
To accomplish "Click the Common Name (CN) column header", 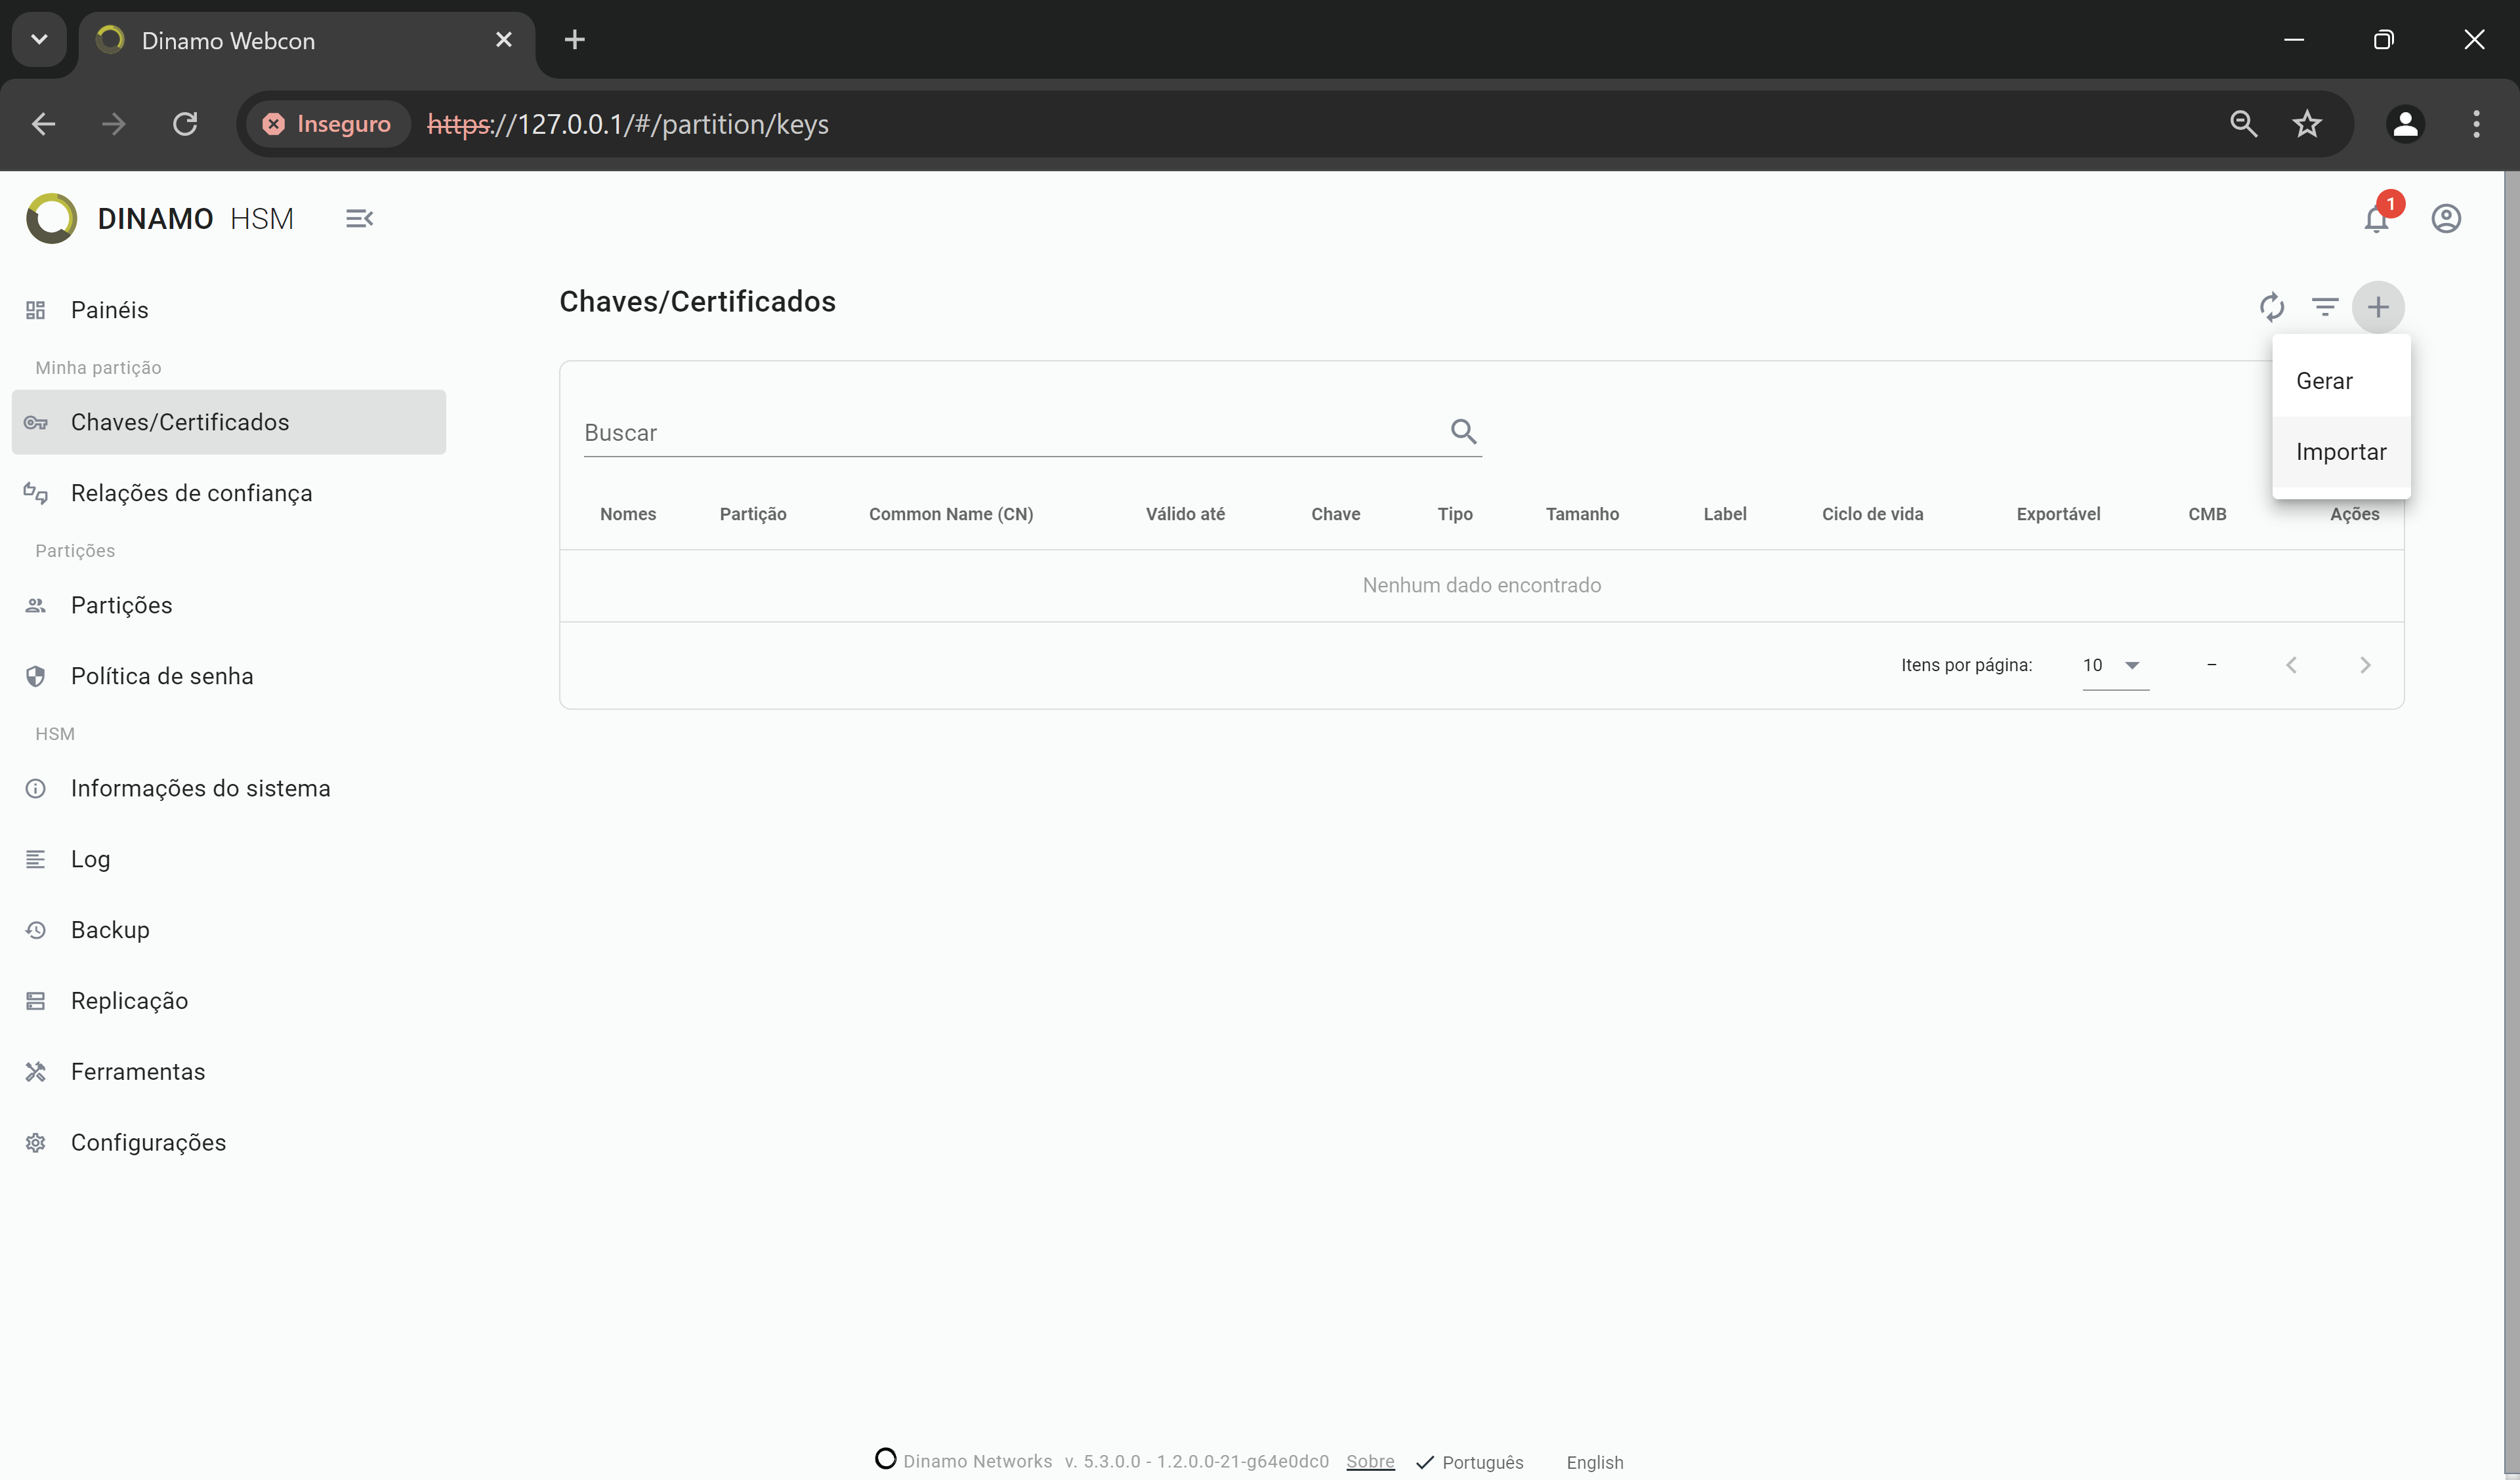I will (951, 514).
